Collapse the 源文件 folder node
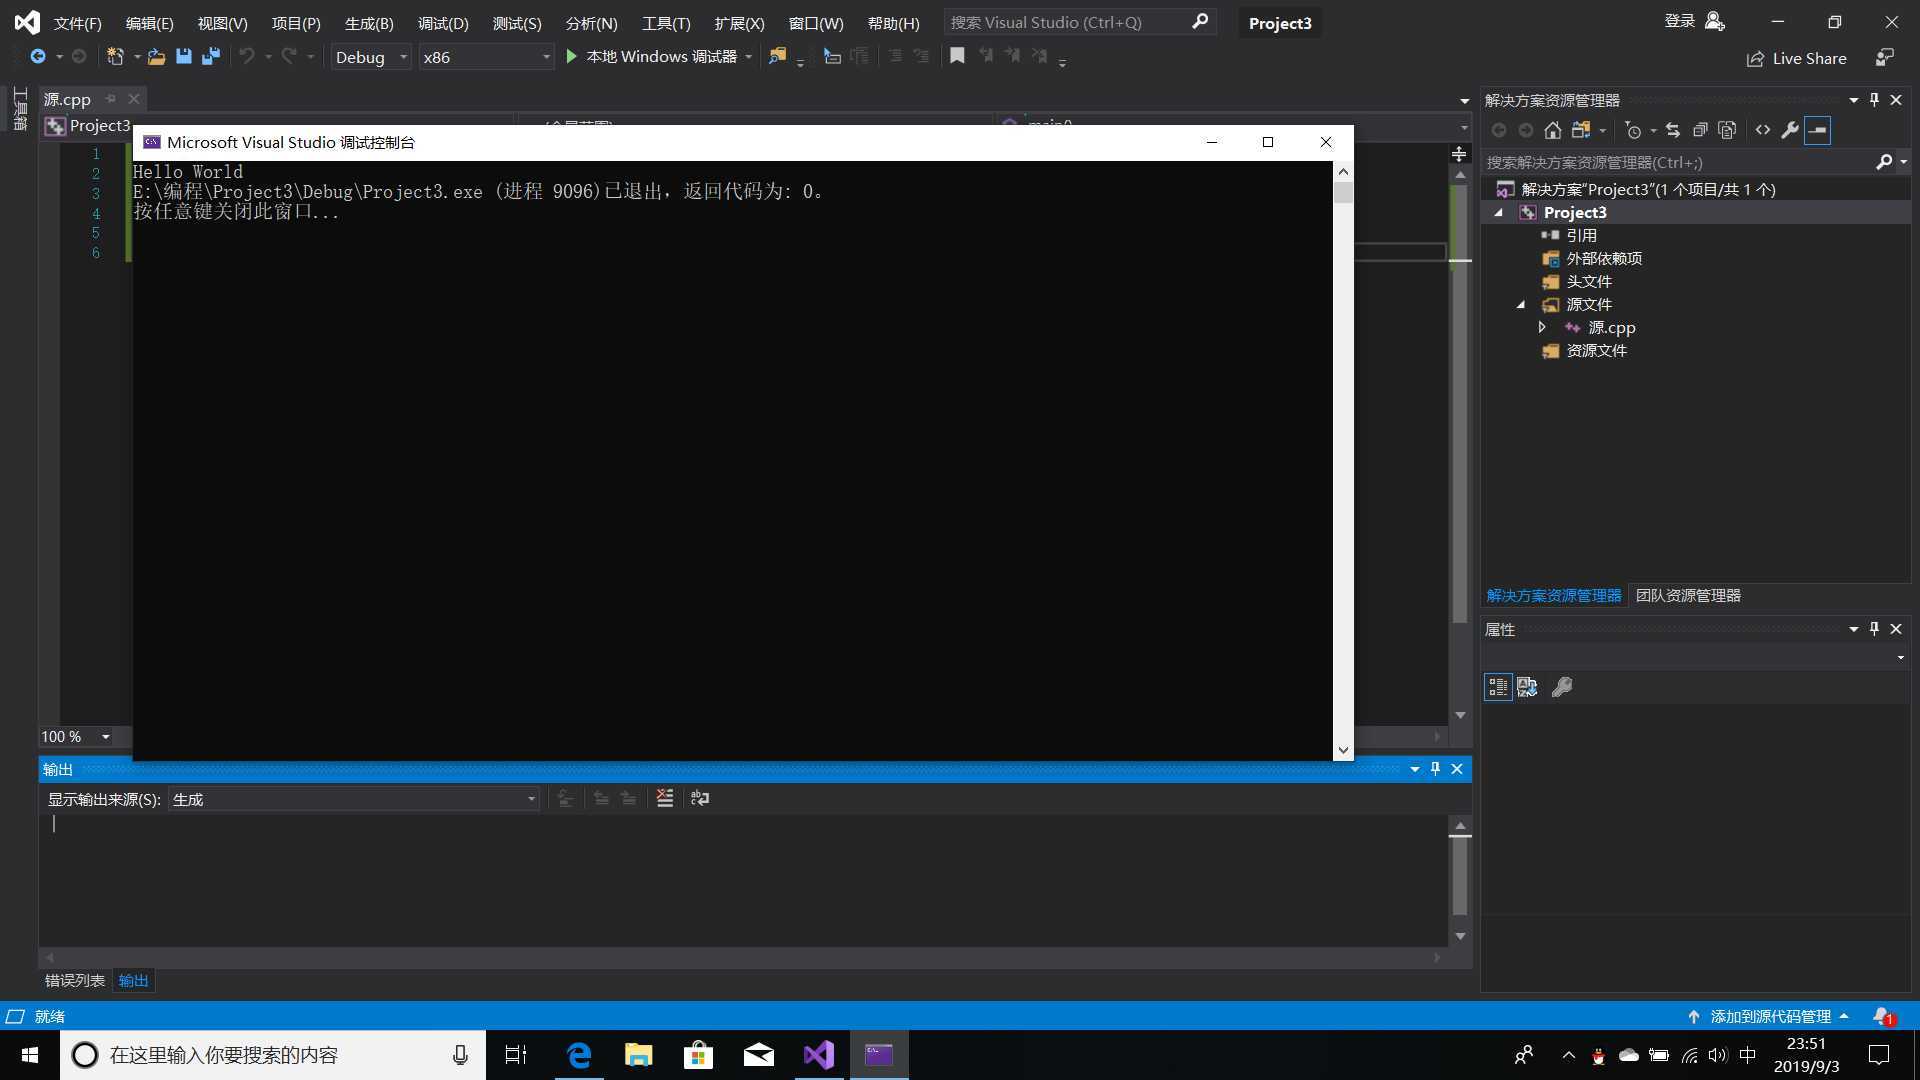The height and width of the screenshot is (1080, 1920). click(1521, 305)
